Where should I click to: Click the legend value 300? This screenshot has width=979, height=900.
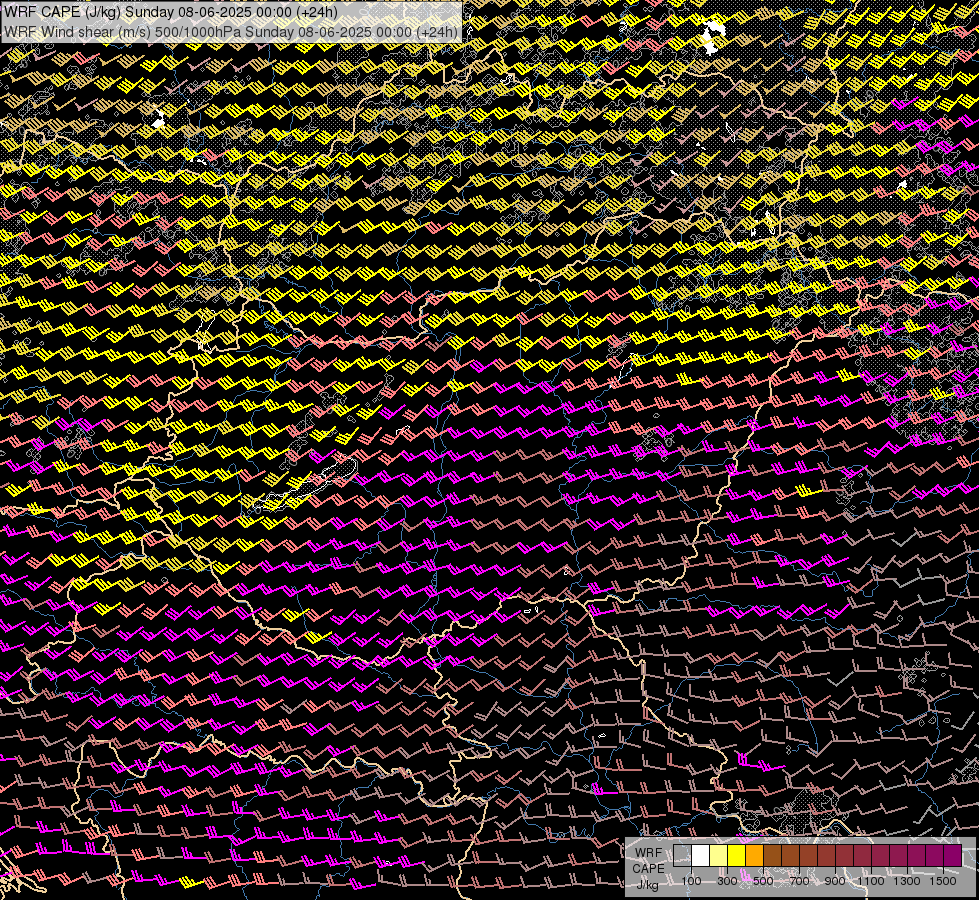727,881
